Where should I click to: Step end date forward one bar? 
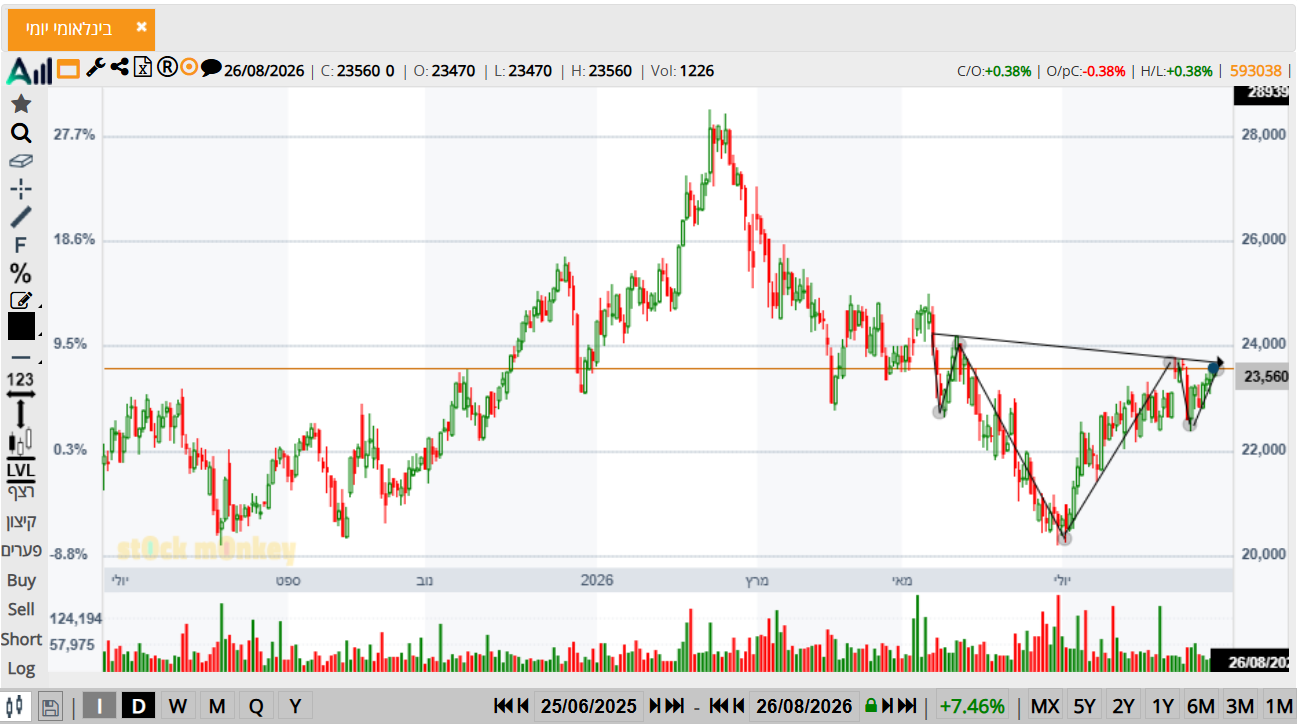point(887,706)
